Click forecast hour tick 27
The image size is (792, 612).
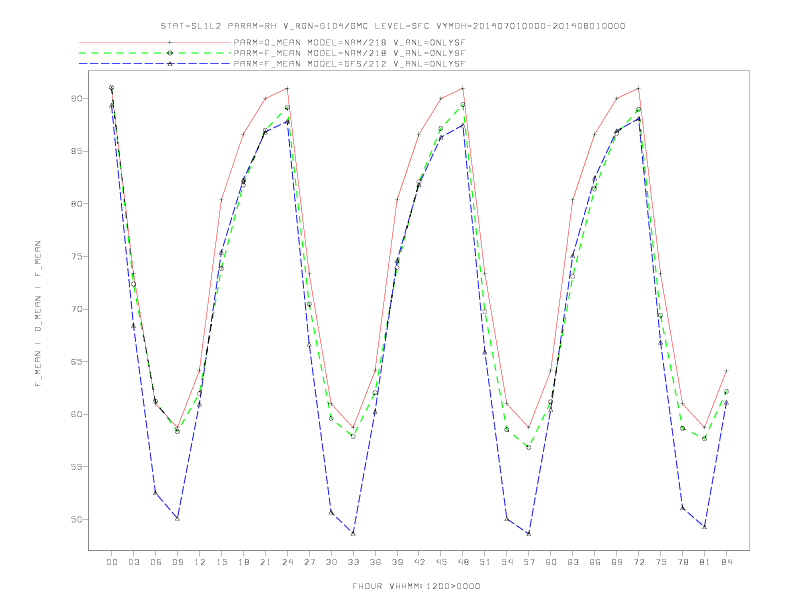[309, 562]
